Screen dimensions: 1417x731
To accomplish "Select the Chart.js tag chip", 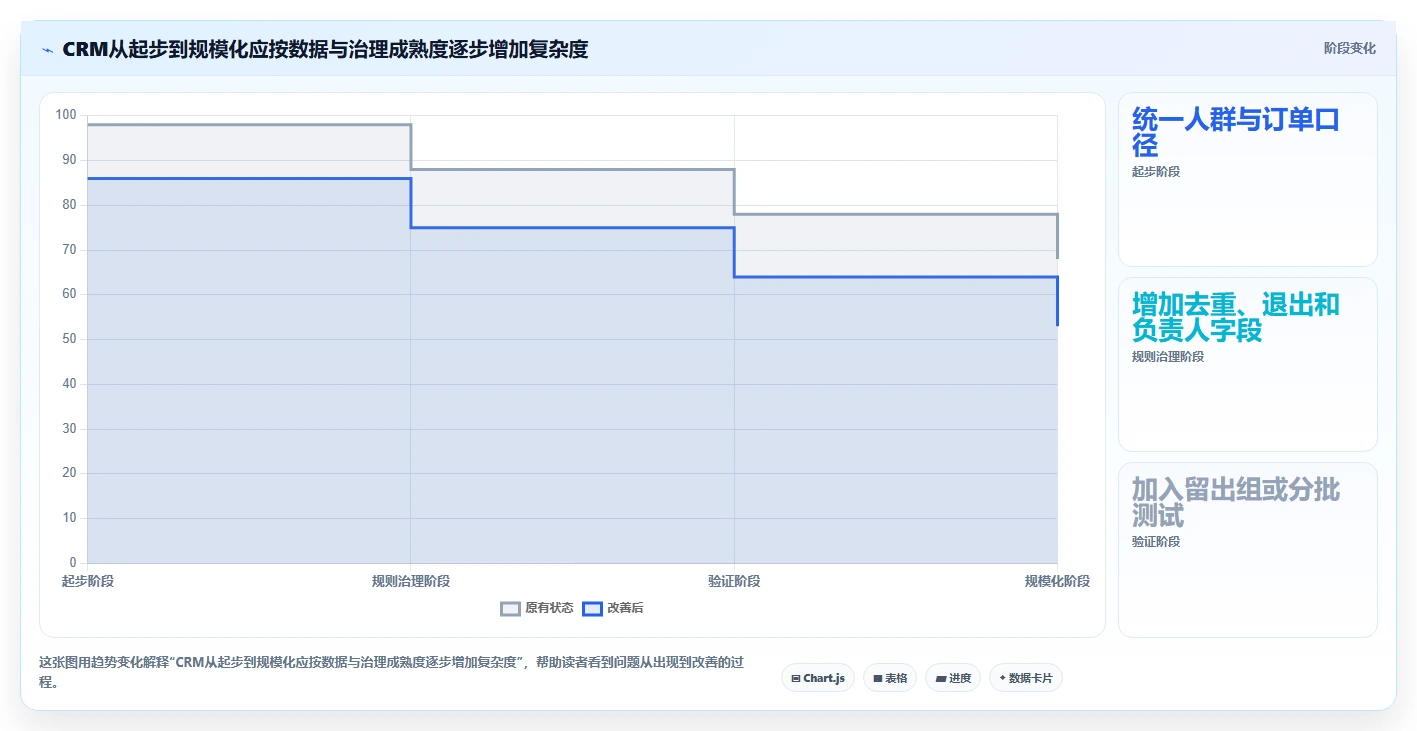I will point(818,678).
